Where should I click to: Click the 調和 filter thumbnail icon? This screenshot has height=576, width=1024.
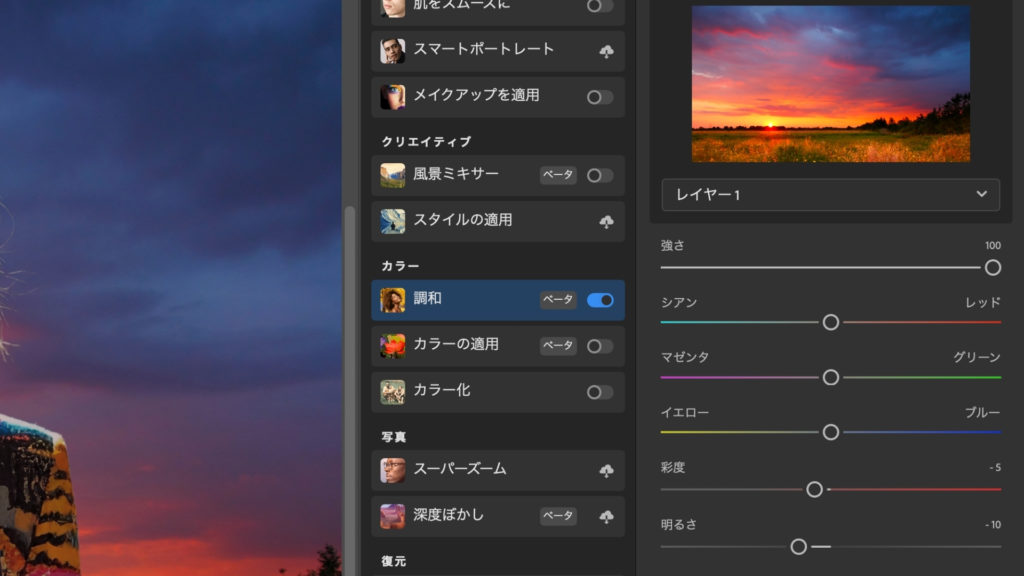[x=393, y=300]
